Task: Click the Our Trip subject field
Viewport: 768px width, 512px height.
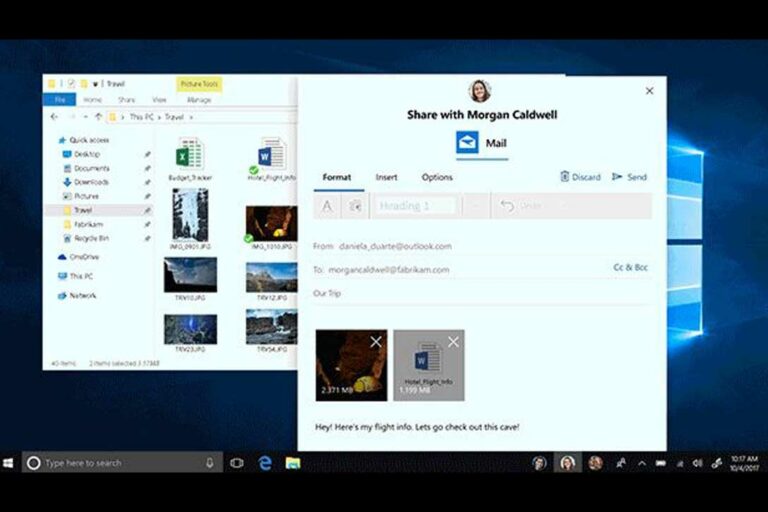Action: (x=482, y=293)
